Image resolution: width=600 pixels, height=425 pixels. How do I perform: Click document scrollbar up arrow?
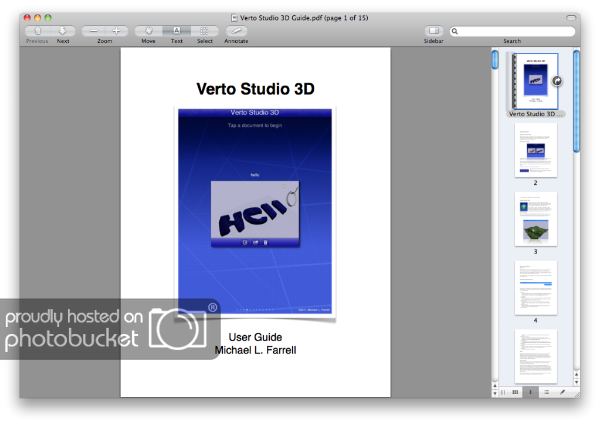tap(495, 386)
